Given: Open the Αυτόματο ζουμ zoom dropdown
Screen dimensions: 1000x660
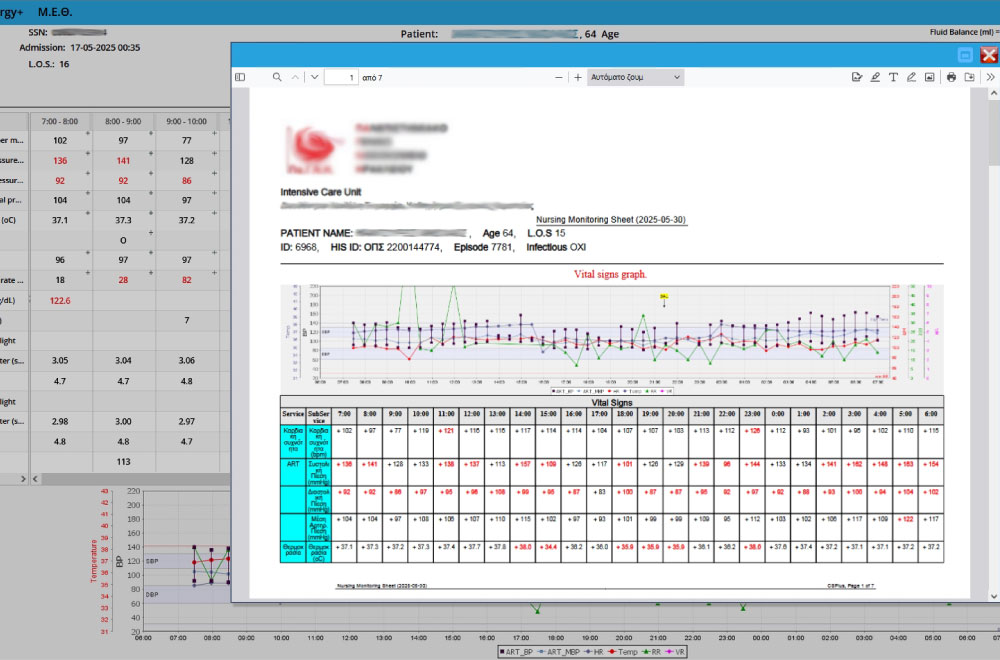Looking at the screenshot, I should click(x=635, y=77).
